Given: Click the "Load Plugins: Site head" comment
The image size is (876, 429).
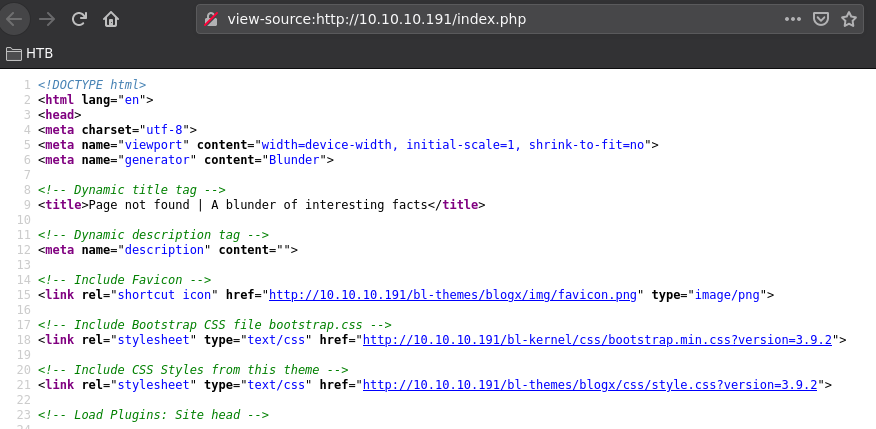Looking at the screenshot, I should pos(153,415).
